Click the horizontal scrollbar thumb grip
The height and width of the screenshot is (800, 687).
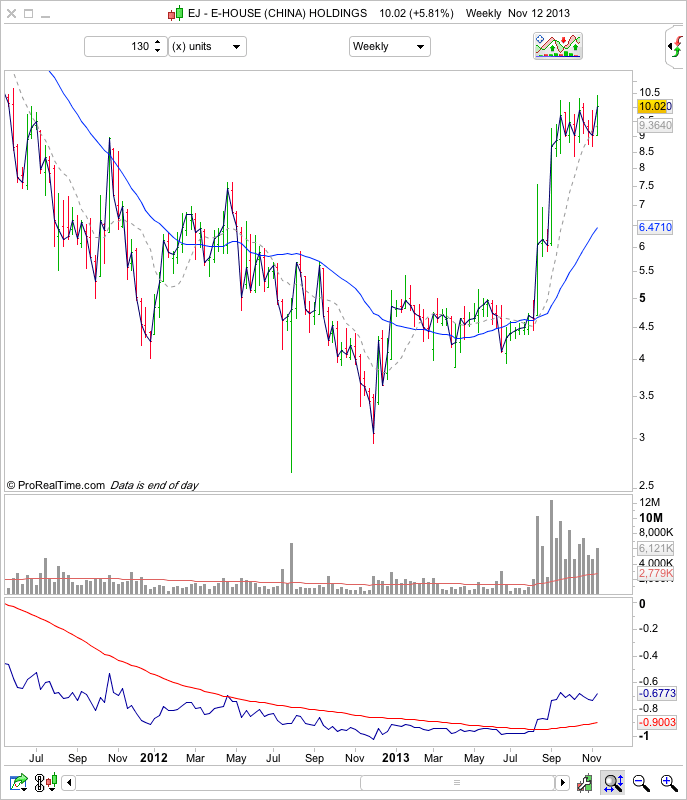click(457, 782)
